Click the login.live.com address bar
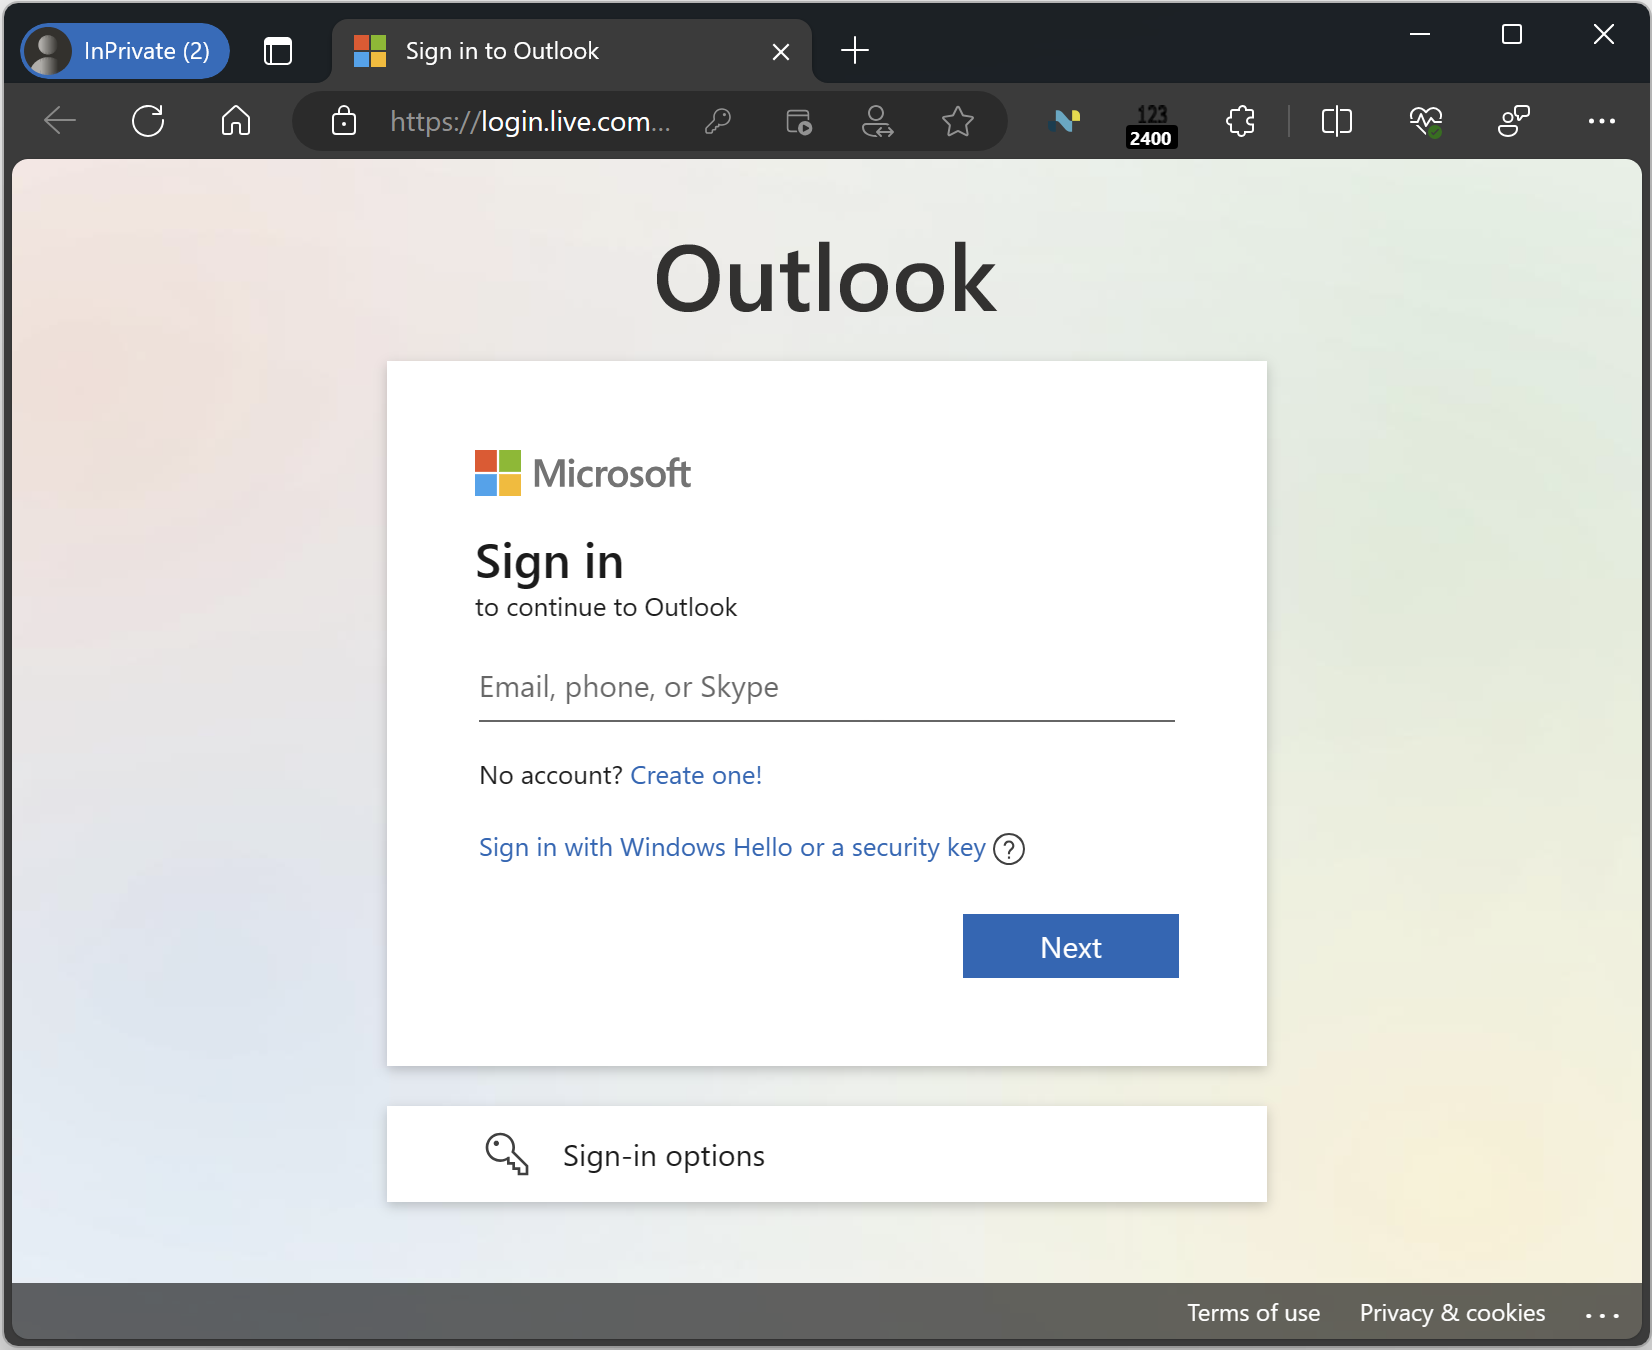 tap(530, 121)
